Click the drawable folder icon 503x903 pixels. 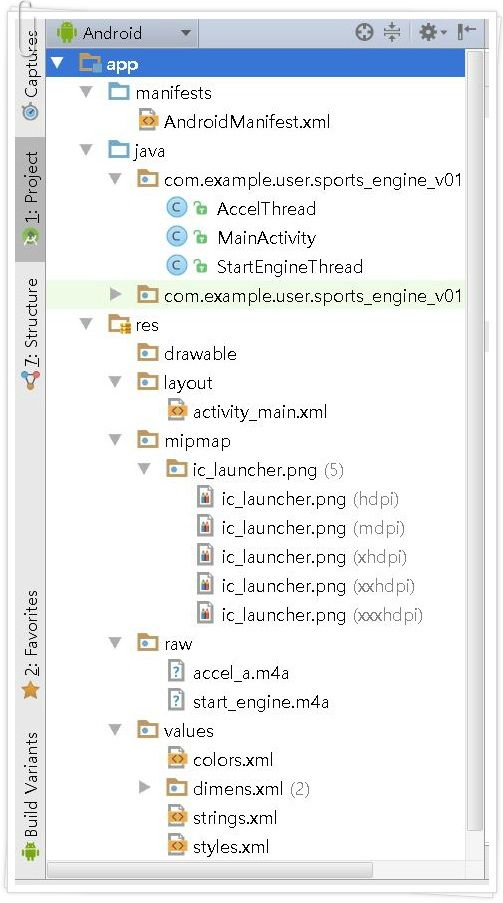click(148, 352)
